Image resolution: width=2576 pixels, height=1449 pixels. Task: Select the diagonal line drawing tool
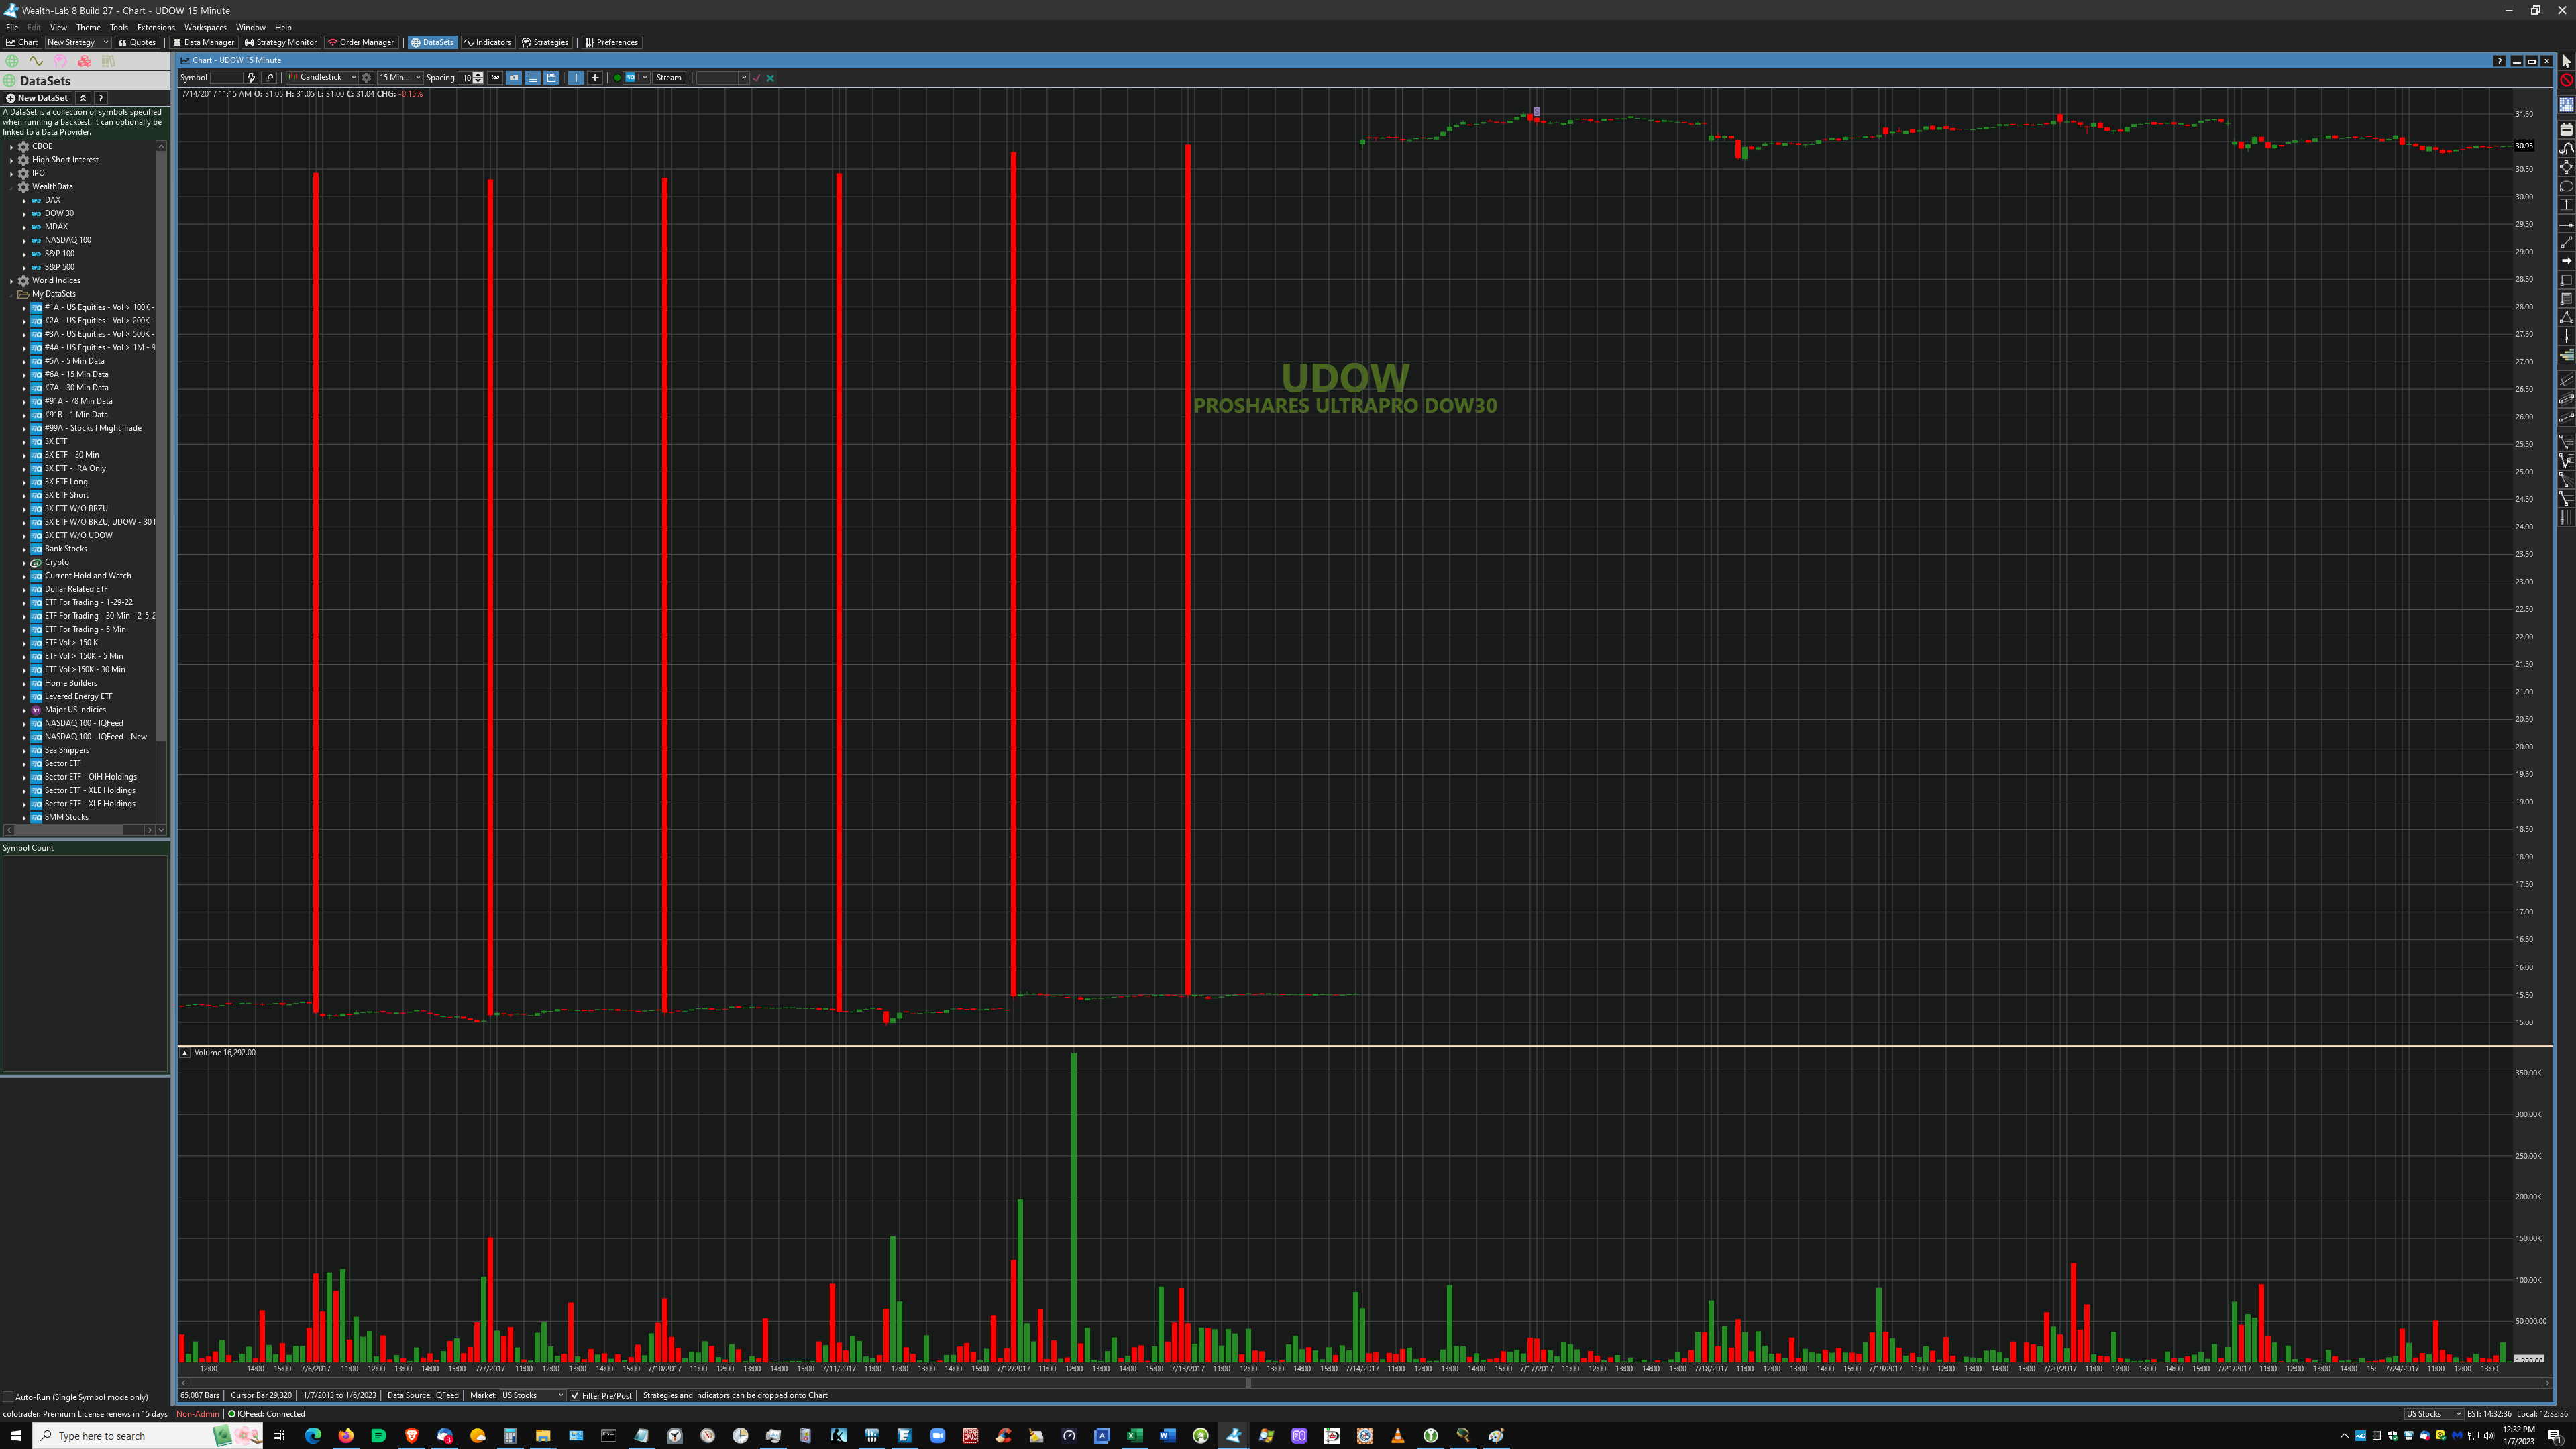coord(2566,243)
